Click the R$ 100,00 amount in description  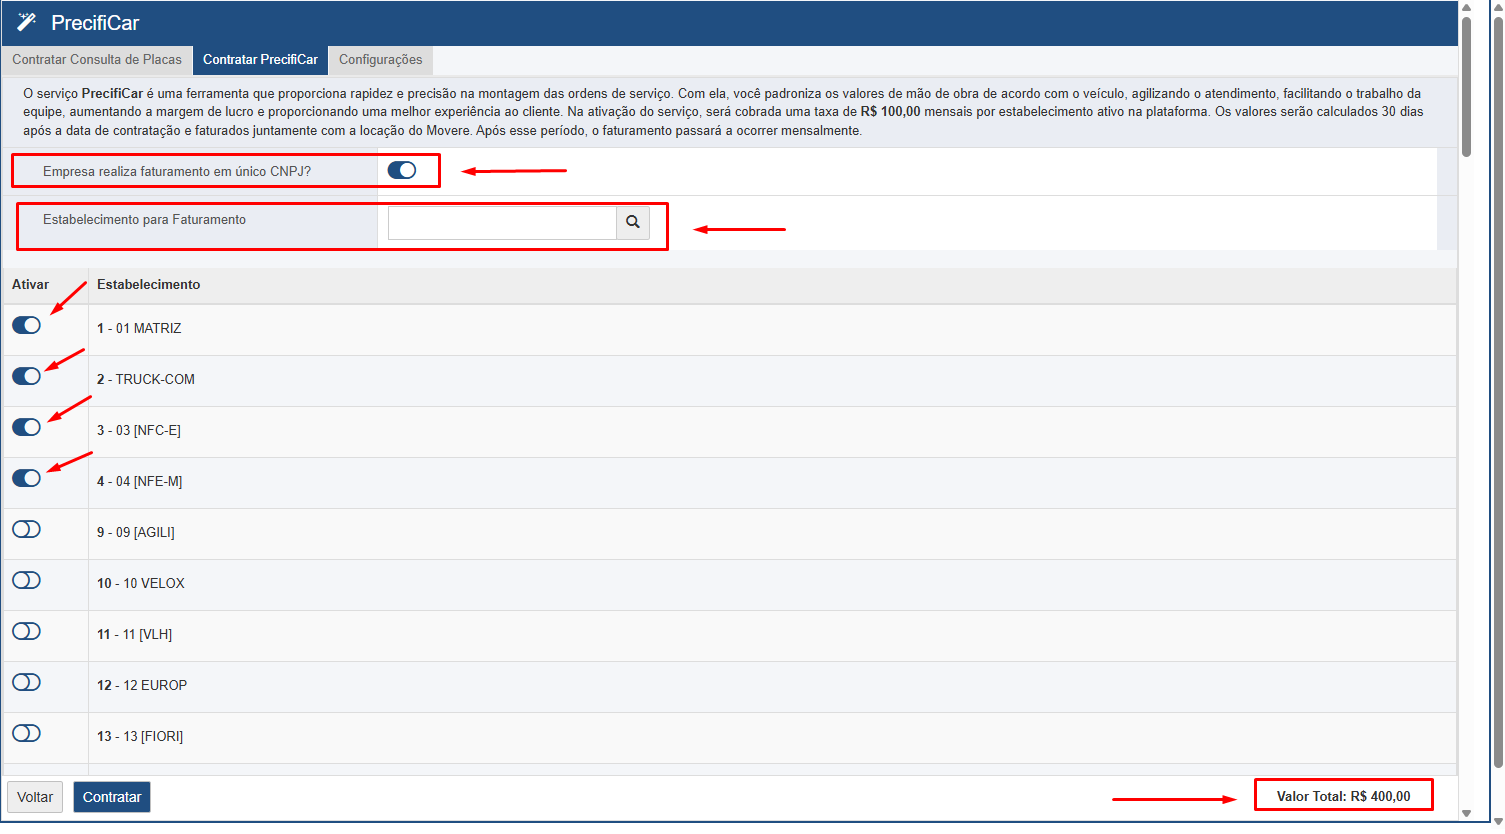[890, 112]
